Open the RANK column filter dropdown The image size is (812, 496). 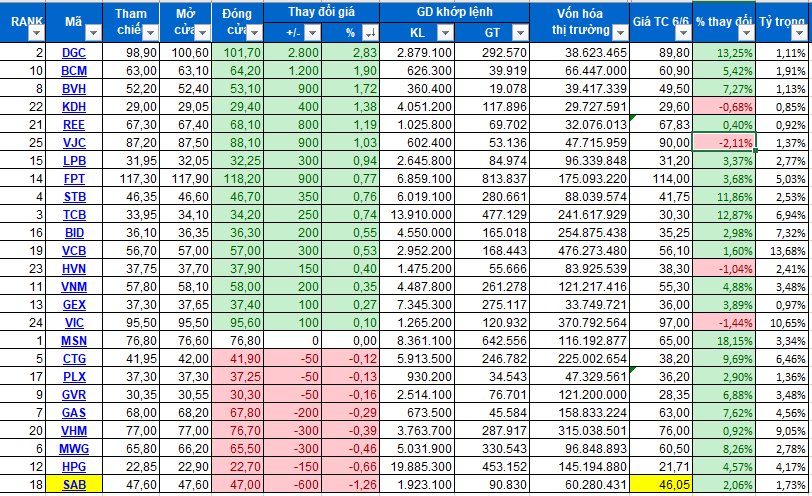pos(36,33)
